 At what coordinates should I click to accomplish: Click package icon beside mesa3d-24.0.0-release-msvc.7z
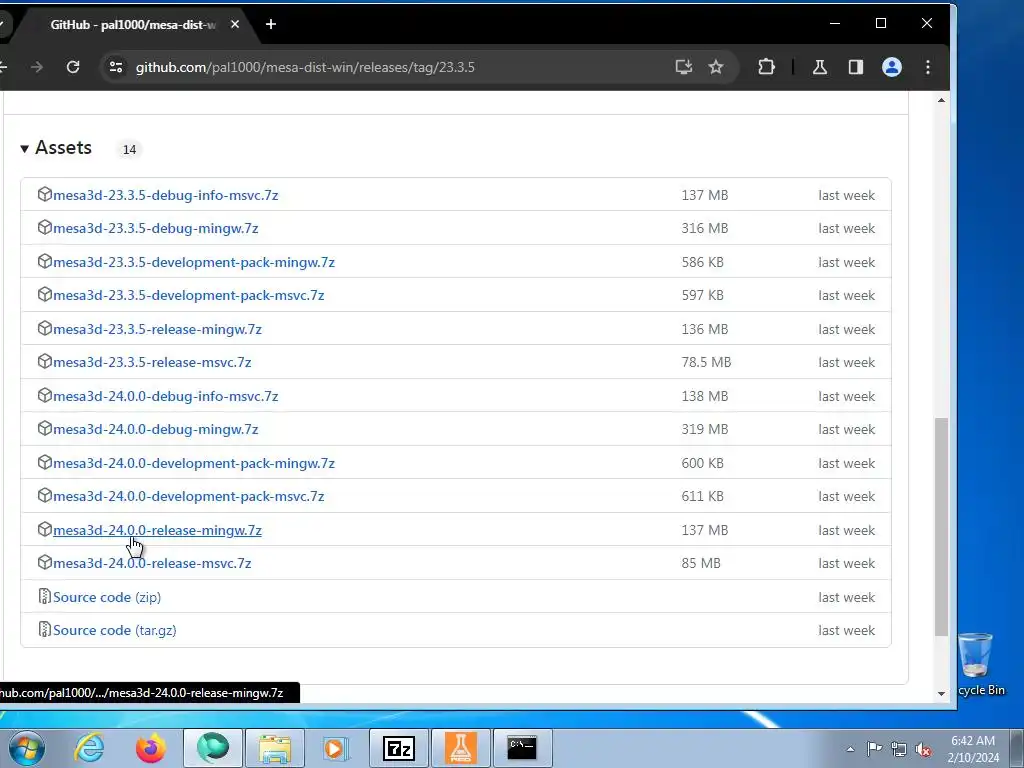tap(44, 562)
